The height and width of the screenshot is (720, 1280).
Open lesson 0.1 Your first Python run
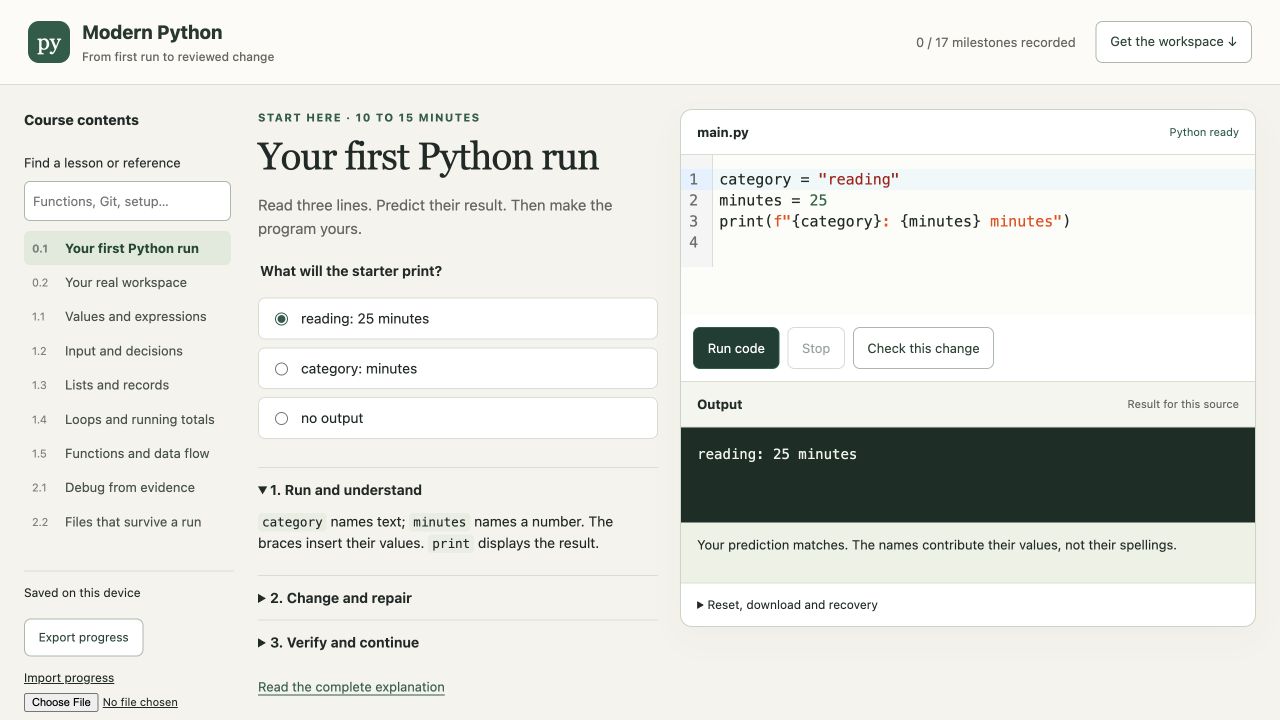[127, 248]
